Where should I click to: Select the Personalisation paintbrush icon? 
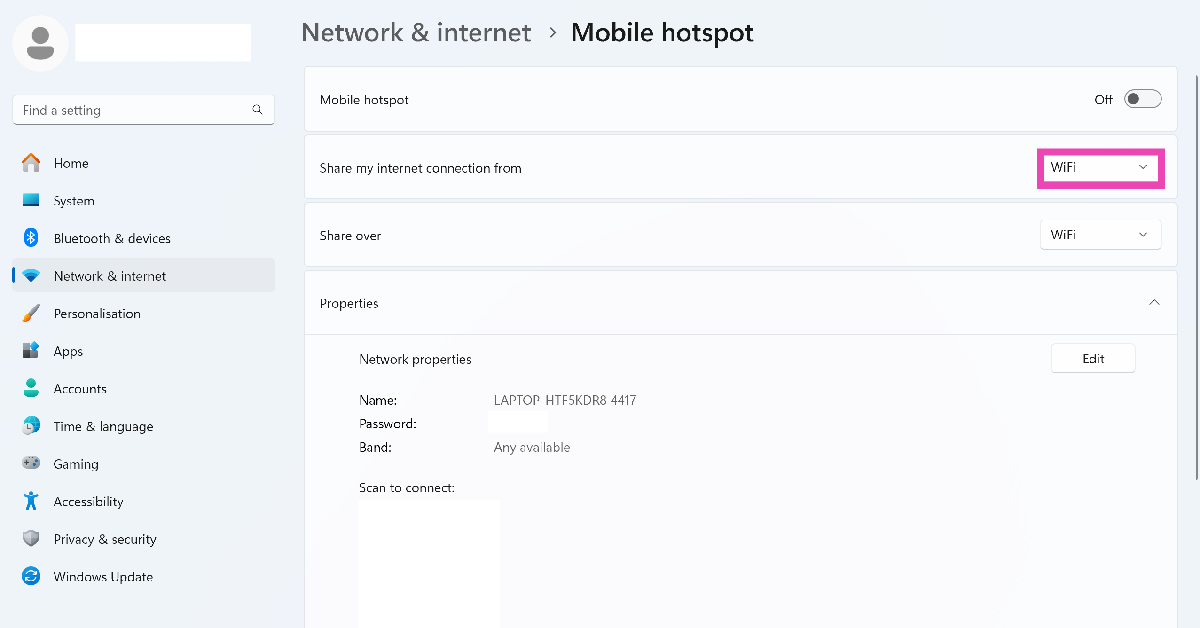[x=31, y=314]
